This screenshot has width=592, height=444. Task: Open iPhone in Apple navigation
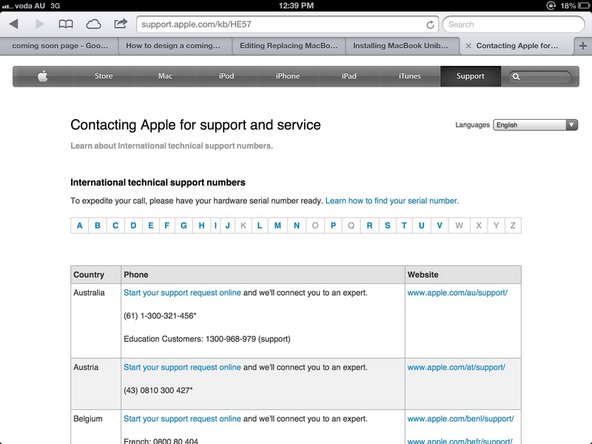[287, 76]
